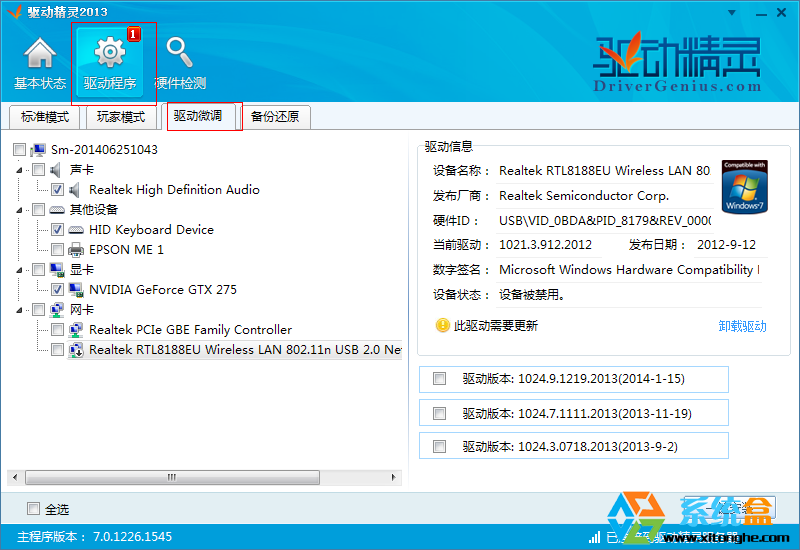Viewport: 800px width, 550px height.
Task: Click the network icon beside 网卡
Action: pyautogui.click(x=57, y=309)
